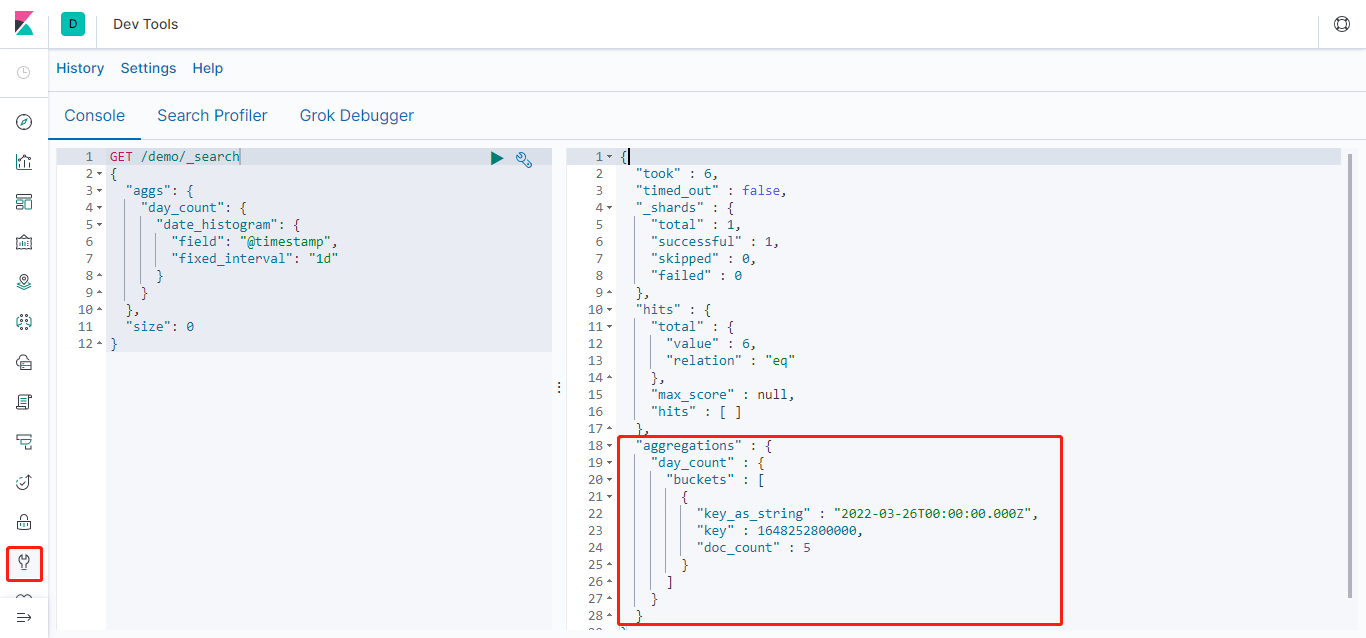Open the Settings link

point(148,69)
